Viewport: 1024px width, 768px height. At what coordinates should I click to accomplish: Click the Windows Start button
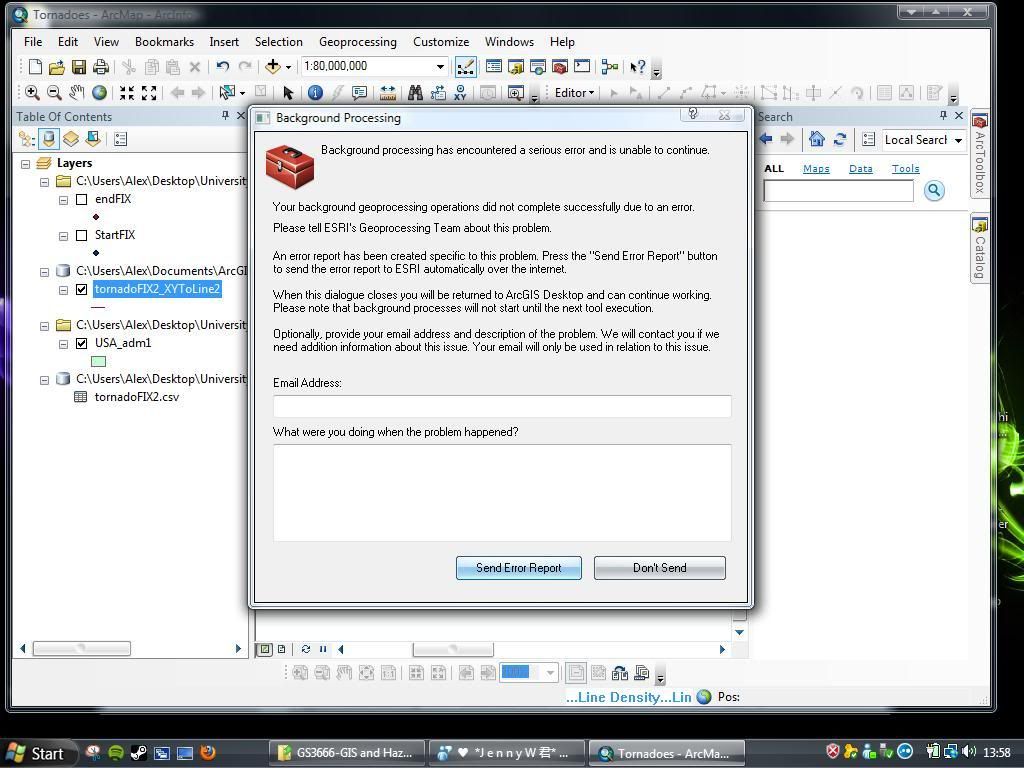[x=37, y=754]
